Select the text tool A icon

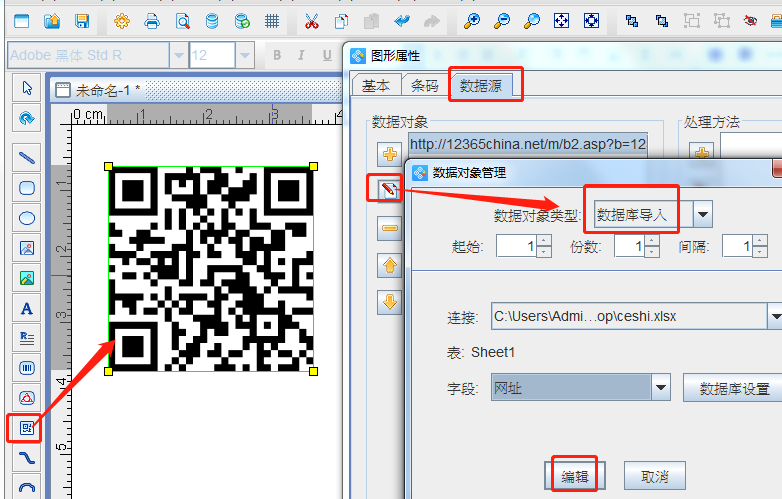27,308
